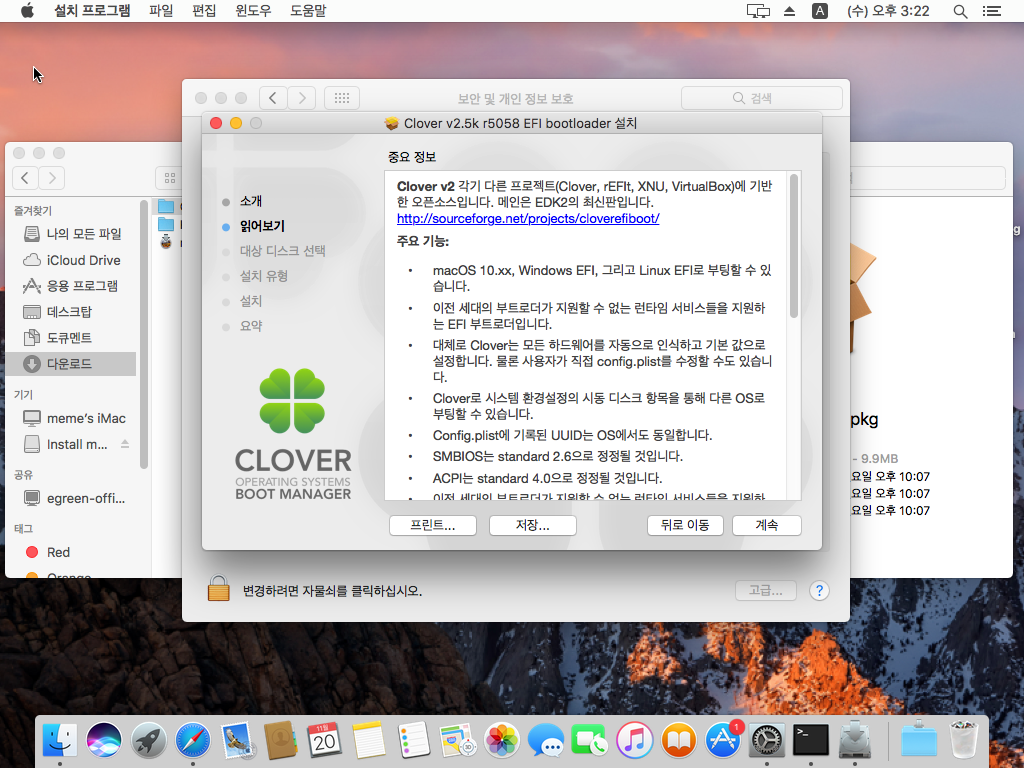Click the show all grid button in preferences

click(x=342, y=98)
